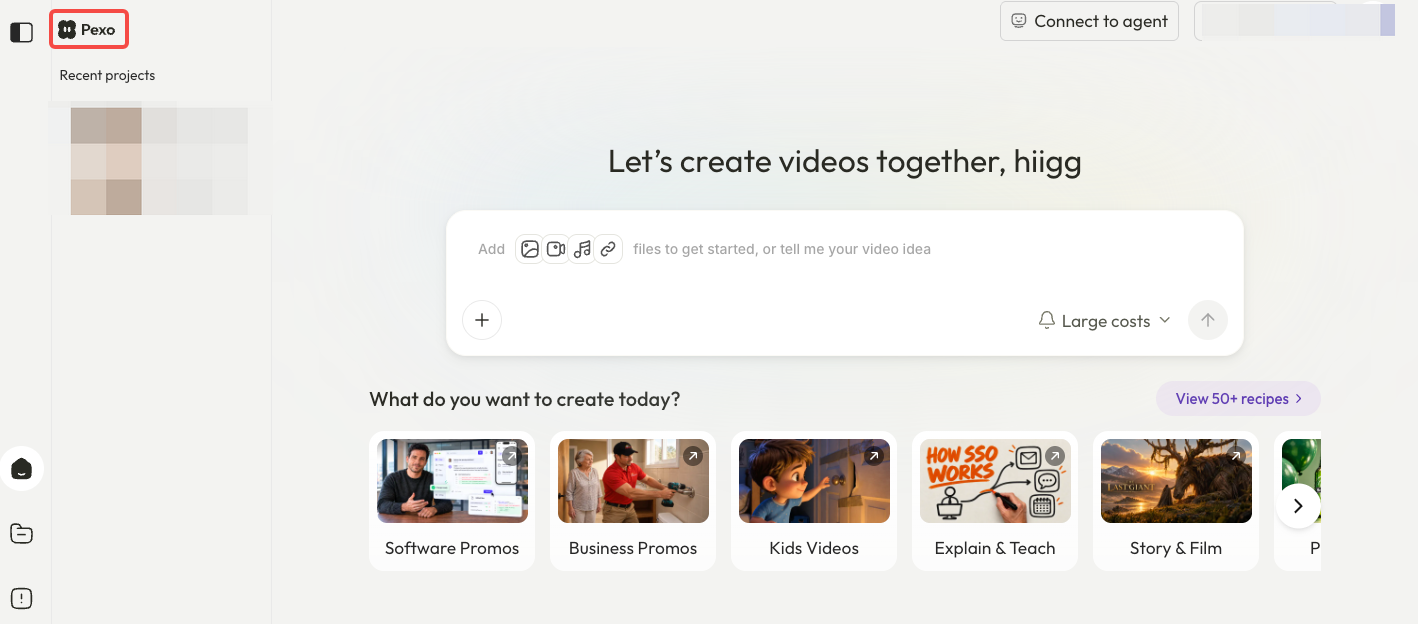The width and height of the screenshot is (1418, 624).
Task: Click the Explain & Teach label
Action: (995, 548)
